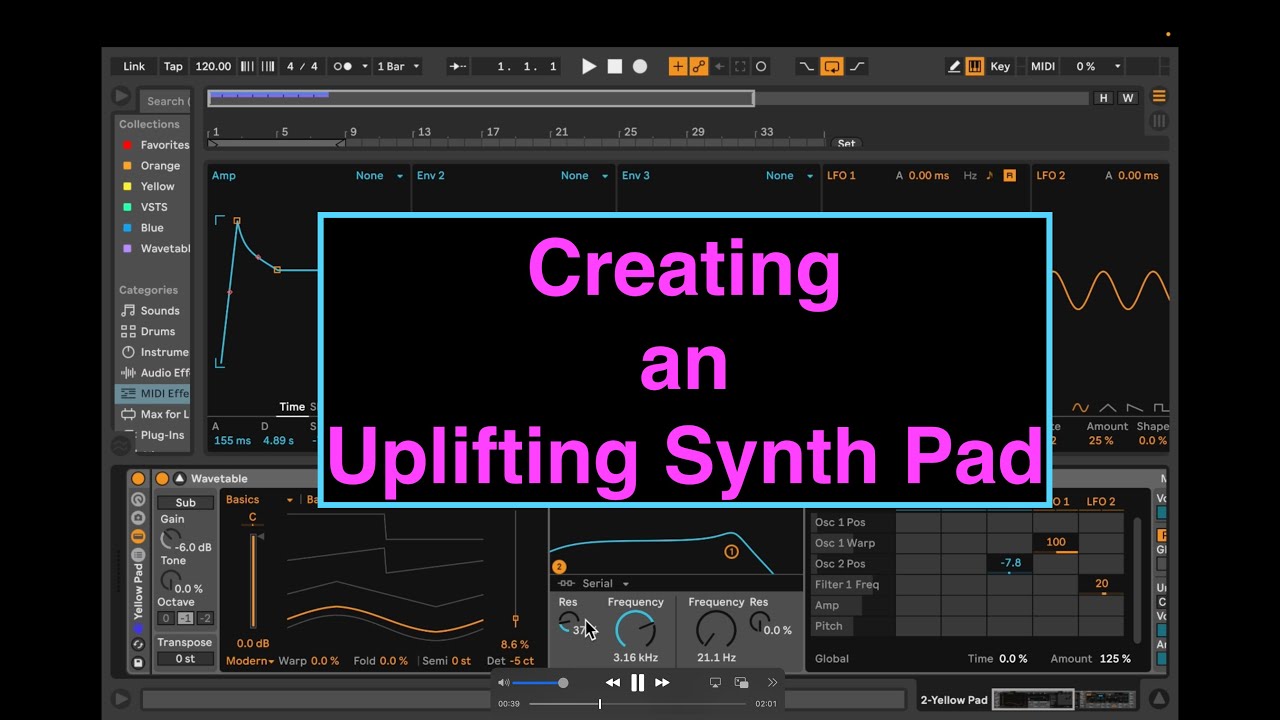This screenshot has width=1280, height=720.
Task: Open the Basics wavetable category dropdown
Action: pyautogui.click(x=259, y=499)
